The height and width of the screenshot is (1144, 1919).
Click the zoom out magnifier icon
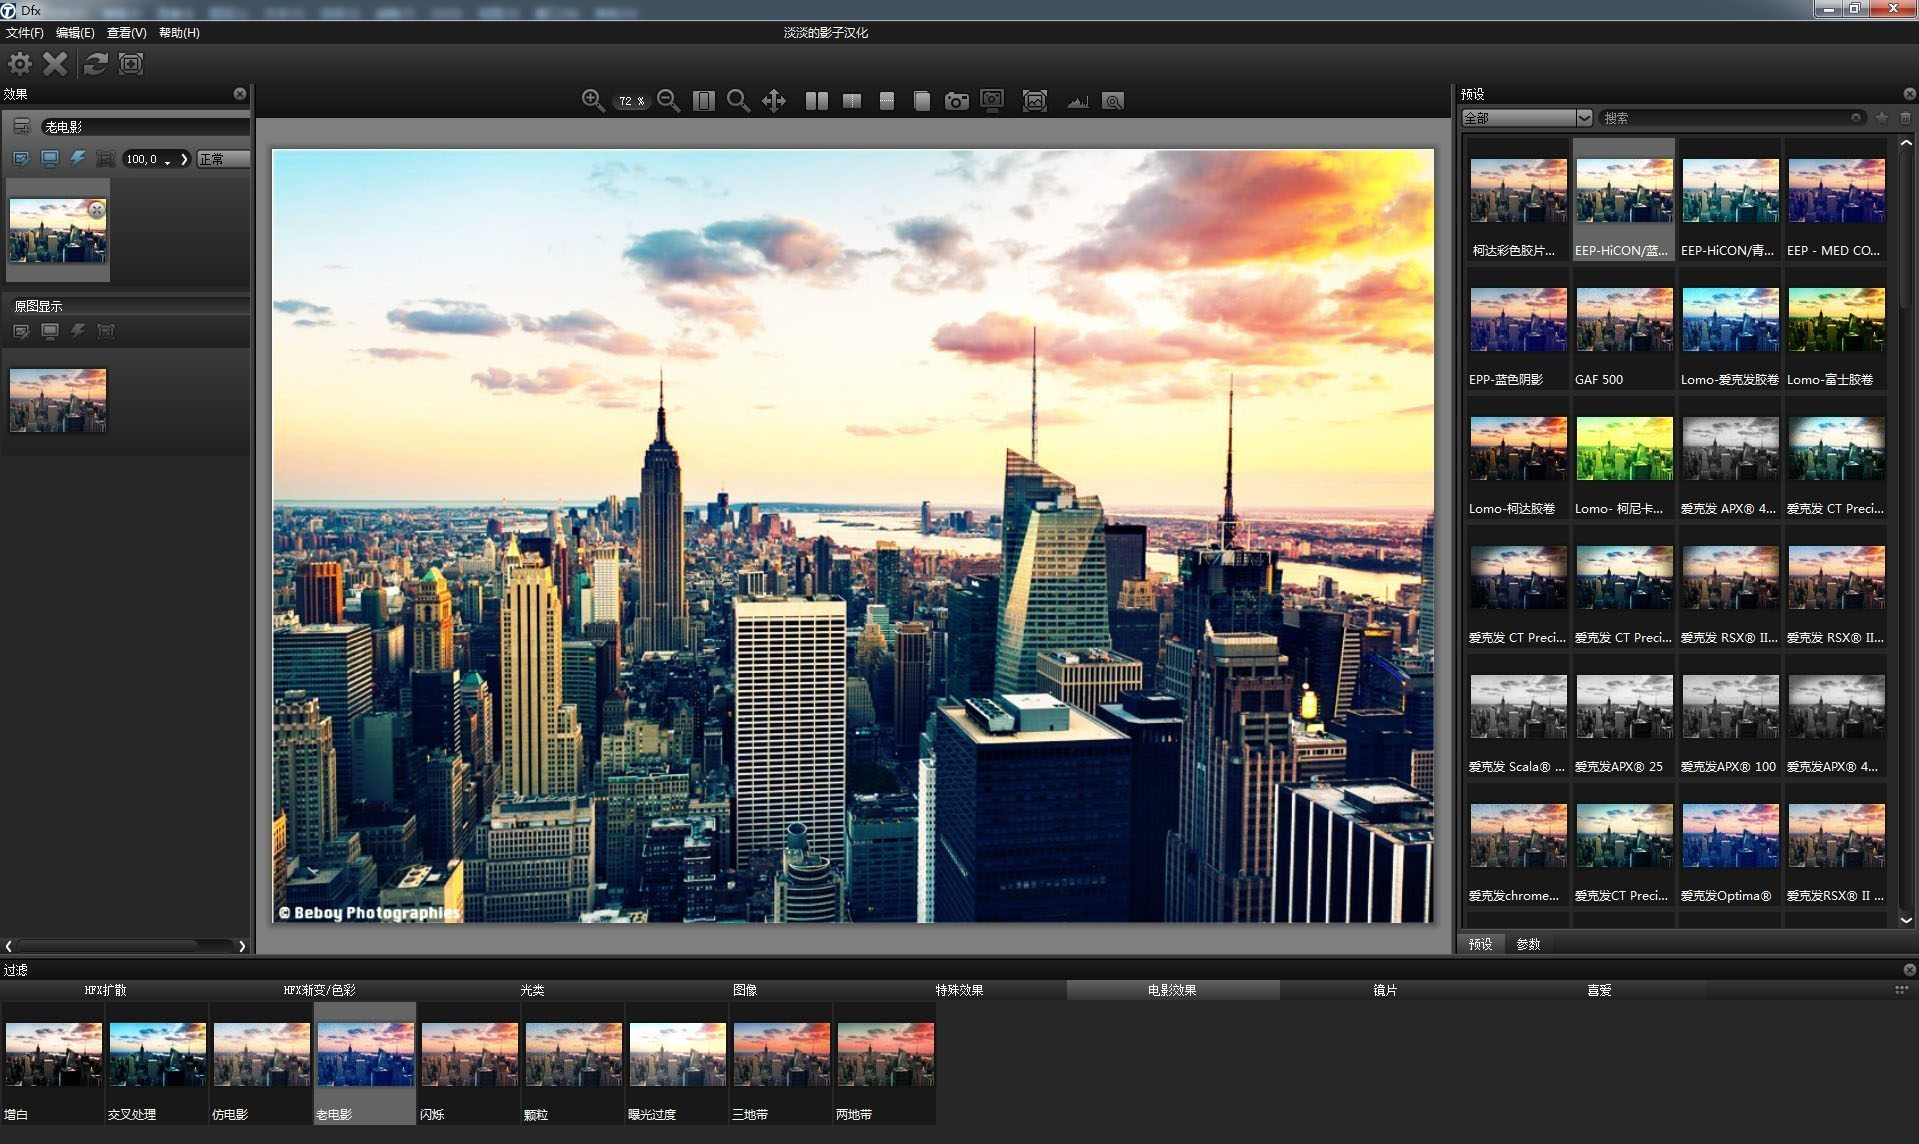669,101
